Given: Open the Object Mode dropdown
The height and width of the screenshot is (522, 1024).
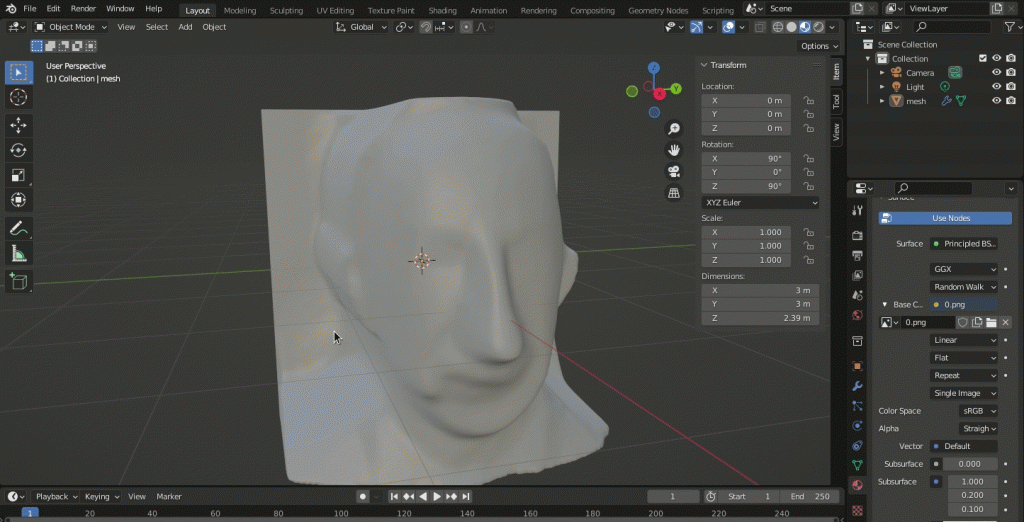Looking at the screenshot, I should [x=71, y=27].
